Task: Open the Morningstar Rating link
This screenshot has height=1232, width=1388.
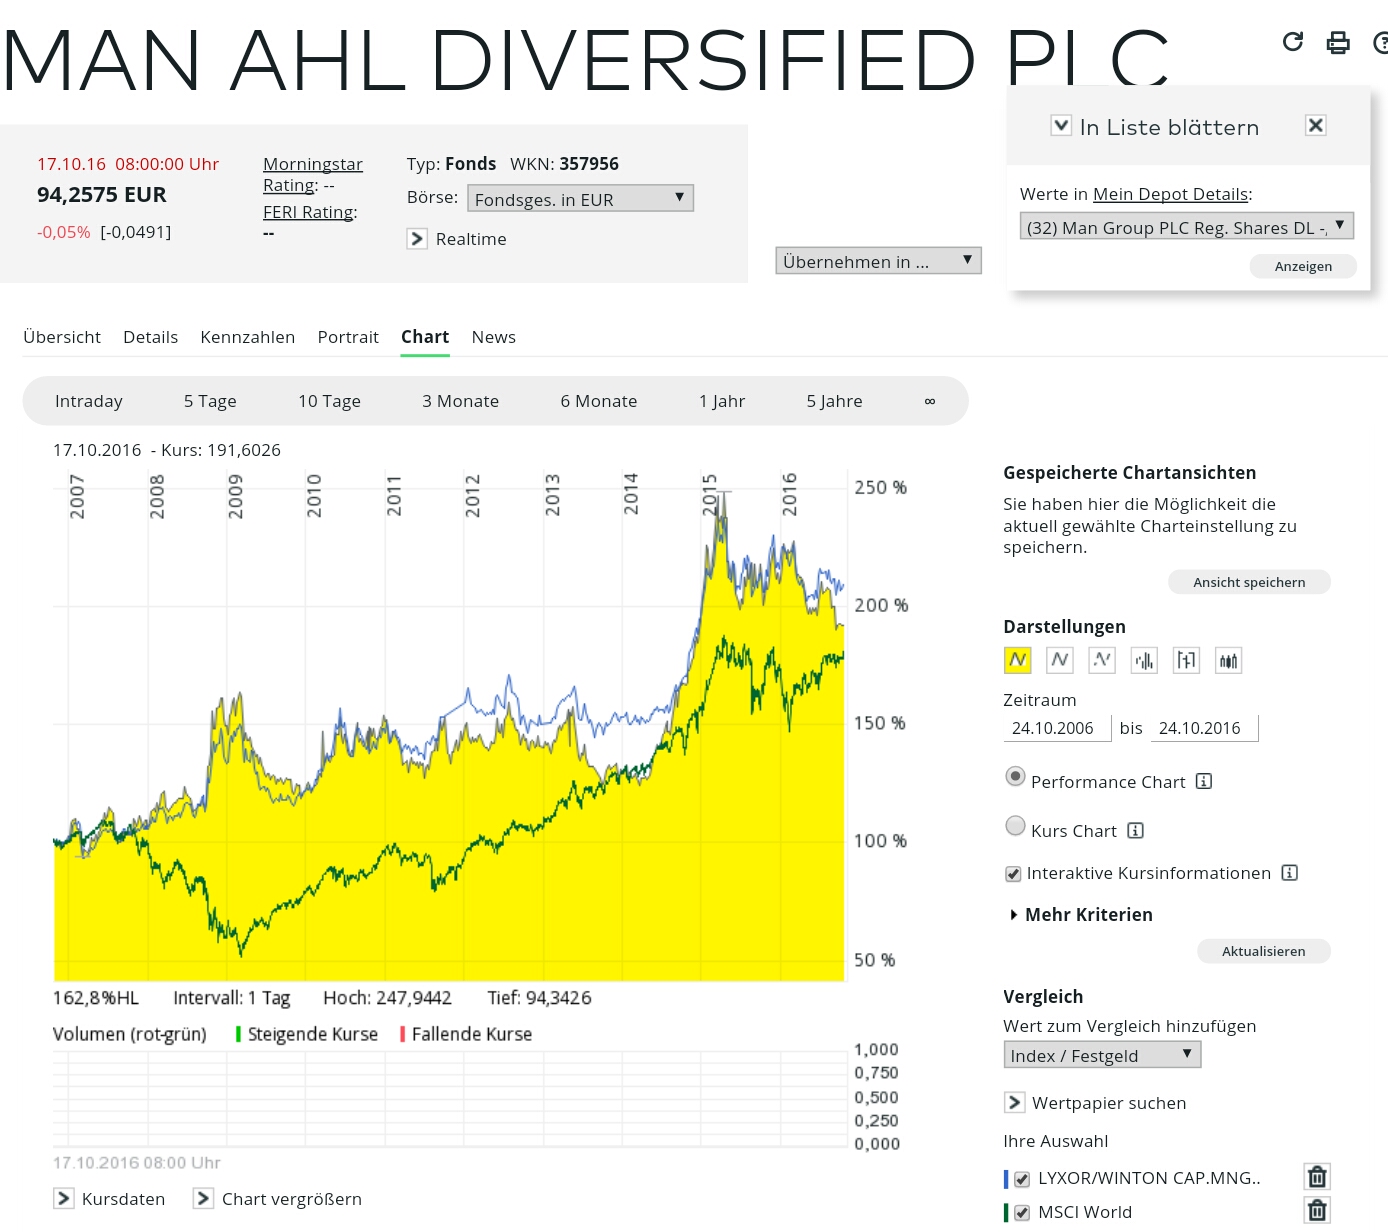Action: pos(313,174)
